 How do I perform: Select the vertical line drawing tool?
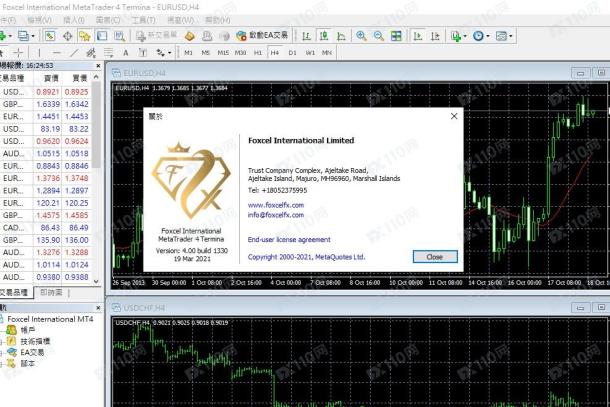[x=39, y=53]
